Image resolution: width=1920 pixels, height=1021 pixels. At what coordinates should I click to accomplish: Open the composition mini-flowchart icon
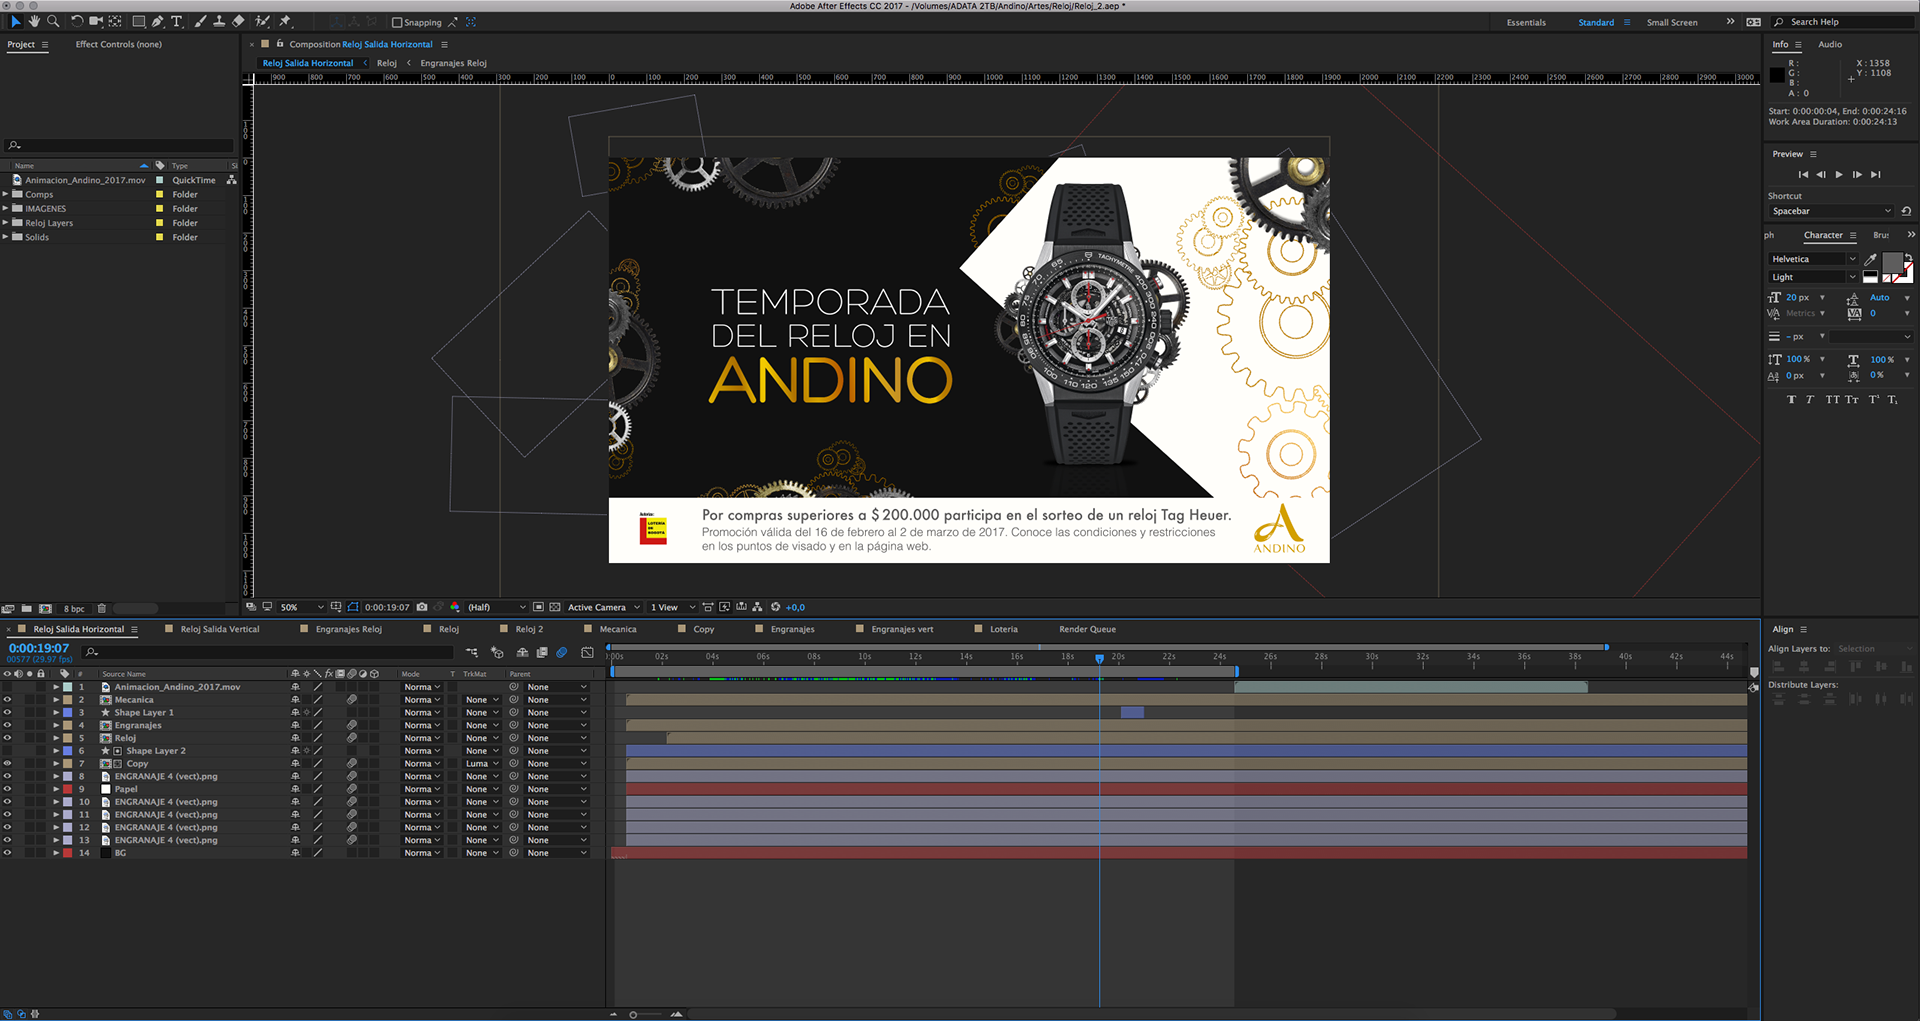tap(471, 652)
